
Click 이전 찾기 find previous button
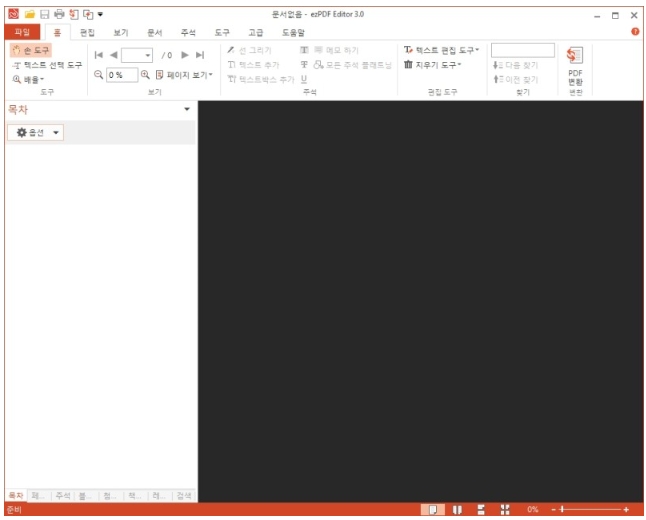pyautogui.click(x=515, y=80)
